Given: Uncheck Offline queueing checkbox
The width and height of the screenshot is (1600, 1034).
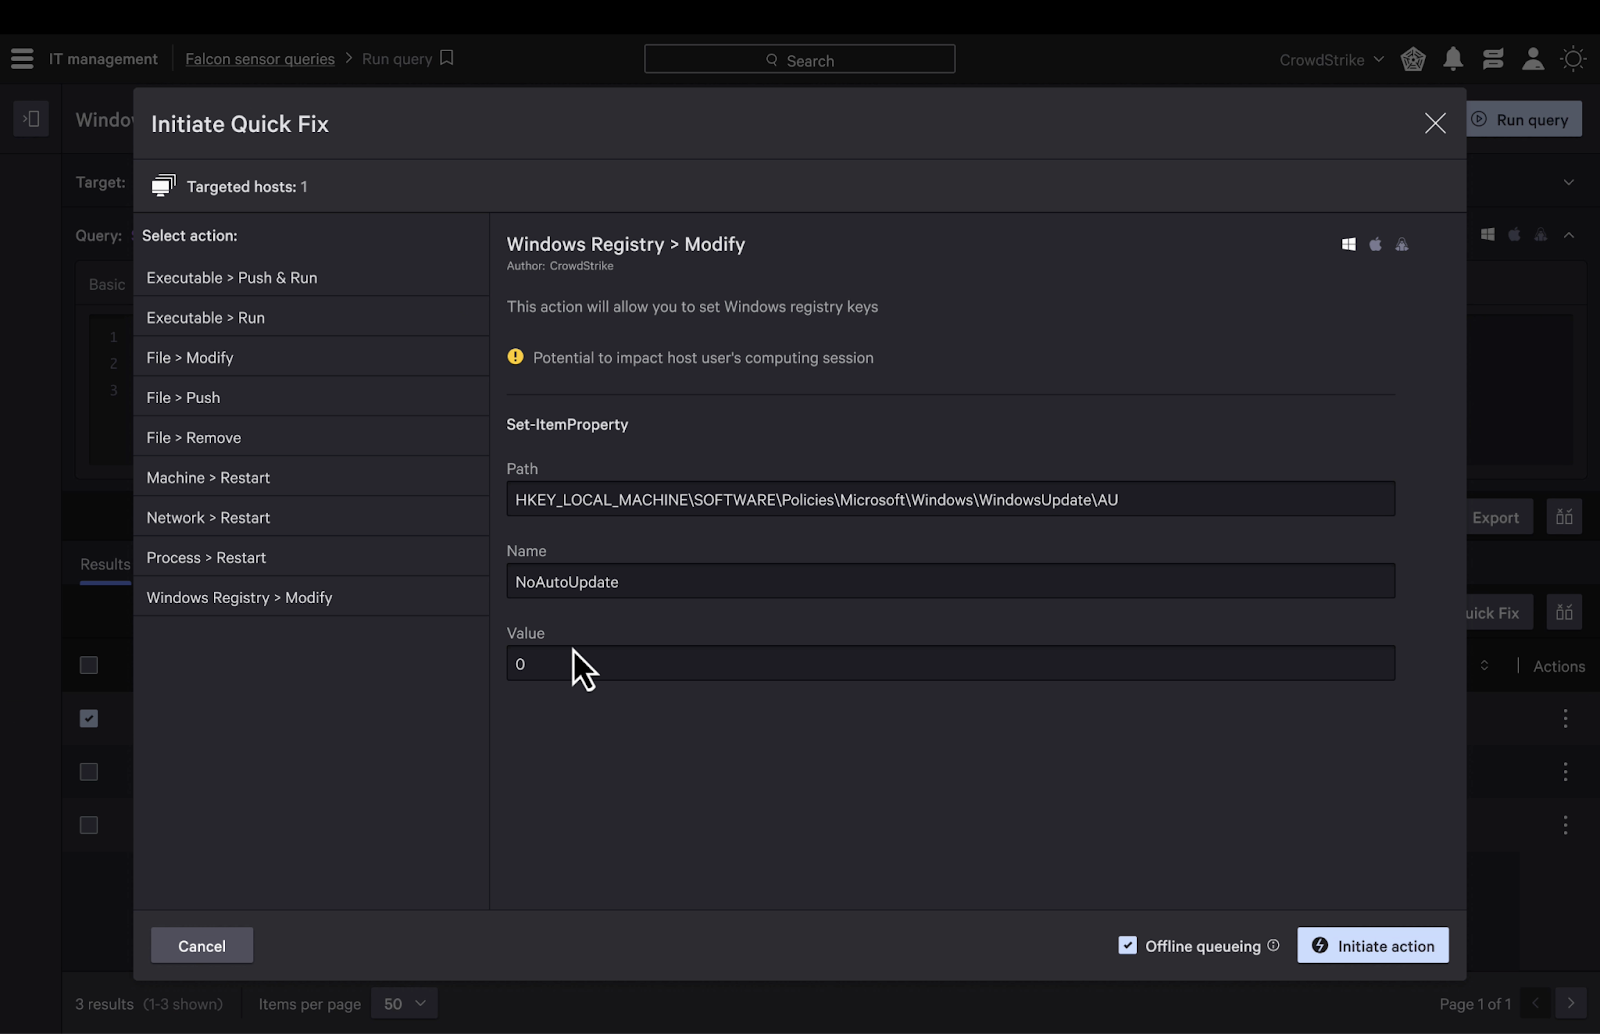Looking at the screenshot, I should (x=1127, y=945).
